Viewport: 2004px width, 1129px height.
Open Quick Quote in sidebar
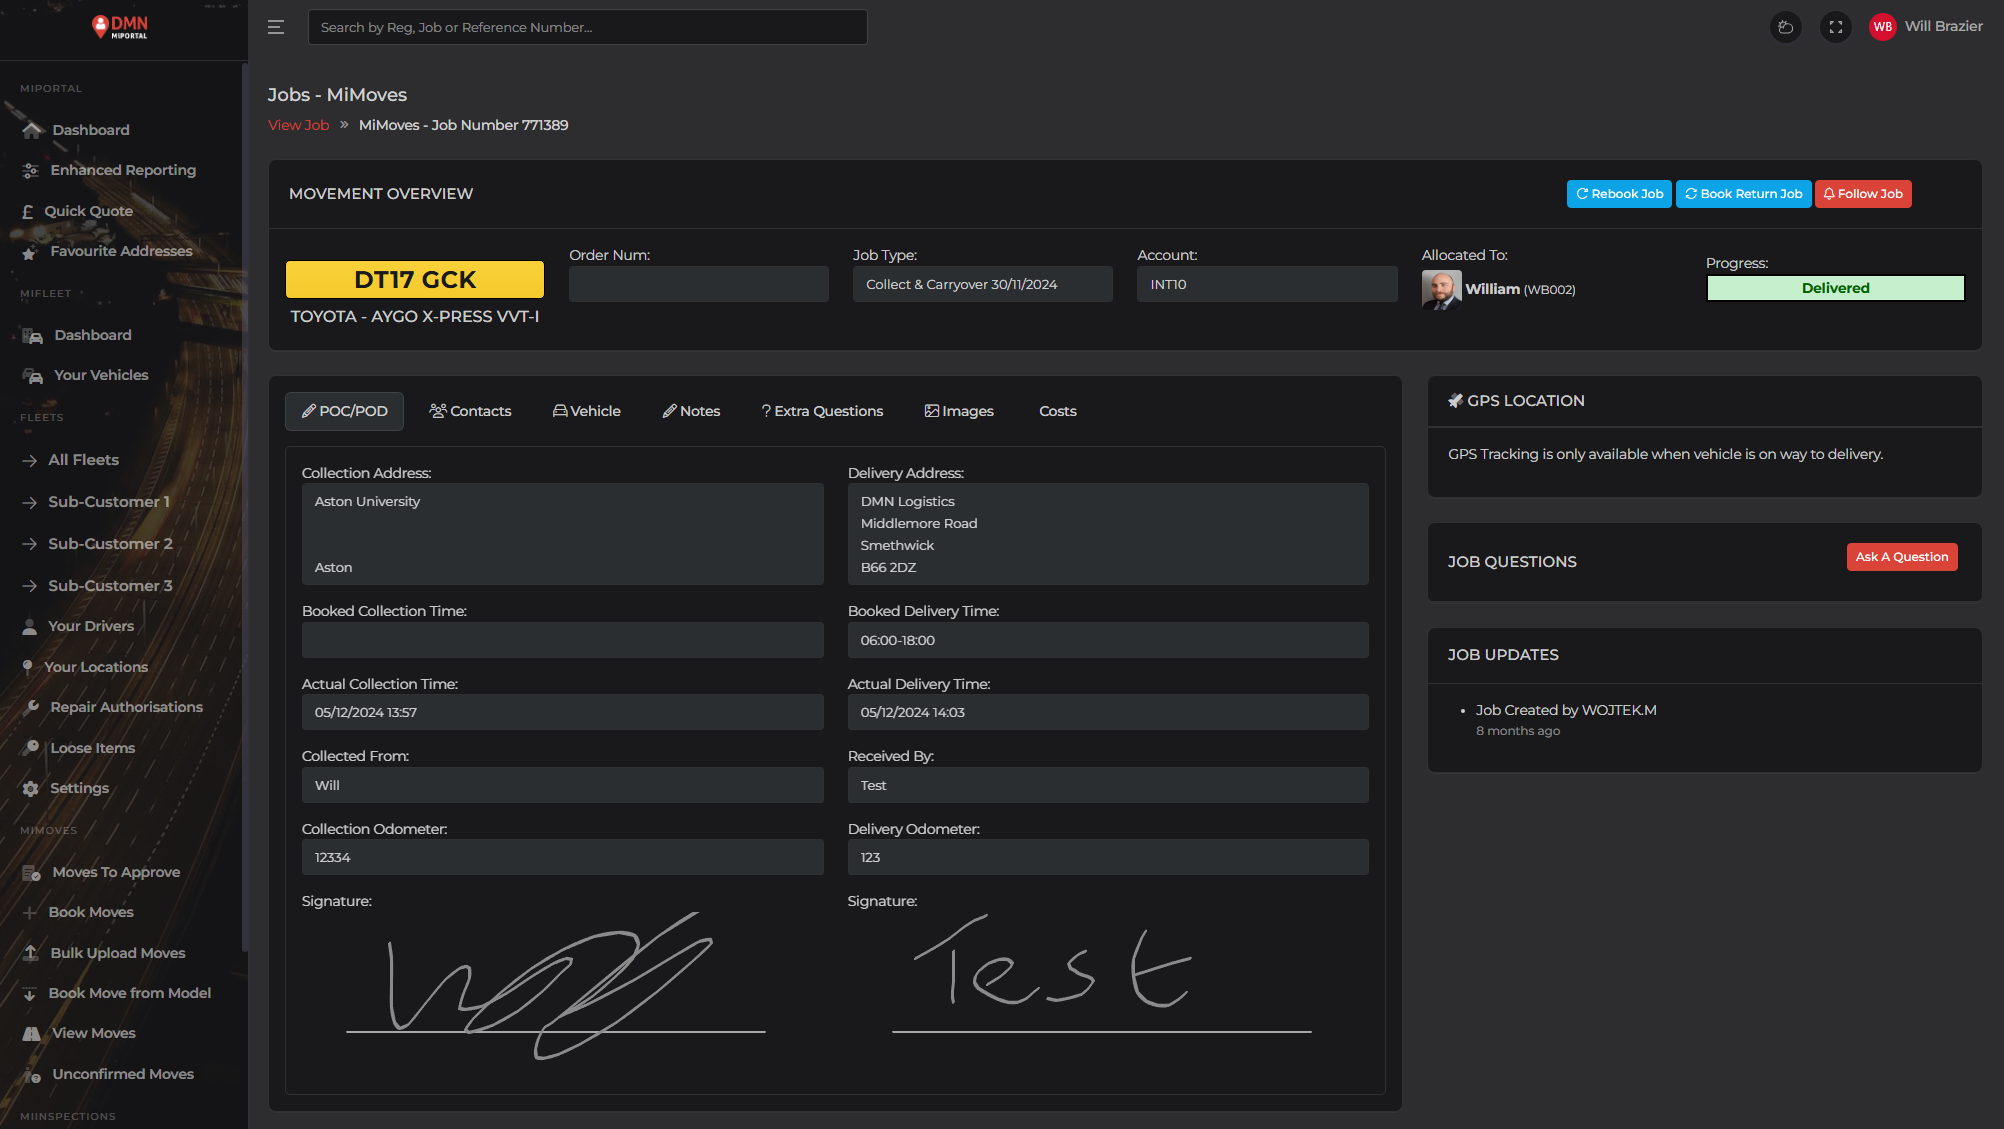(x=88, y=211)
